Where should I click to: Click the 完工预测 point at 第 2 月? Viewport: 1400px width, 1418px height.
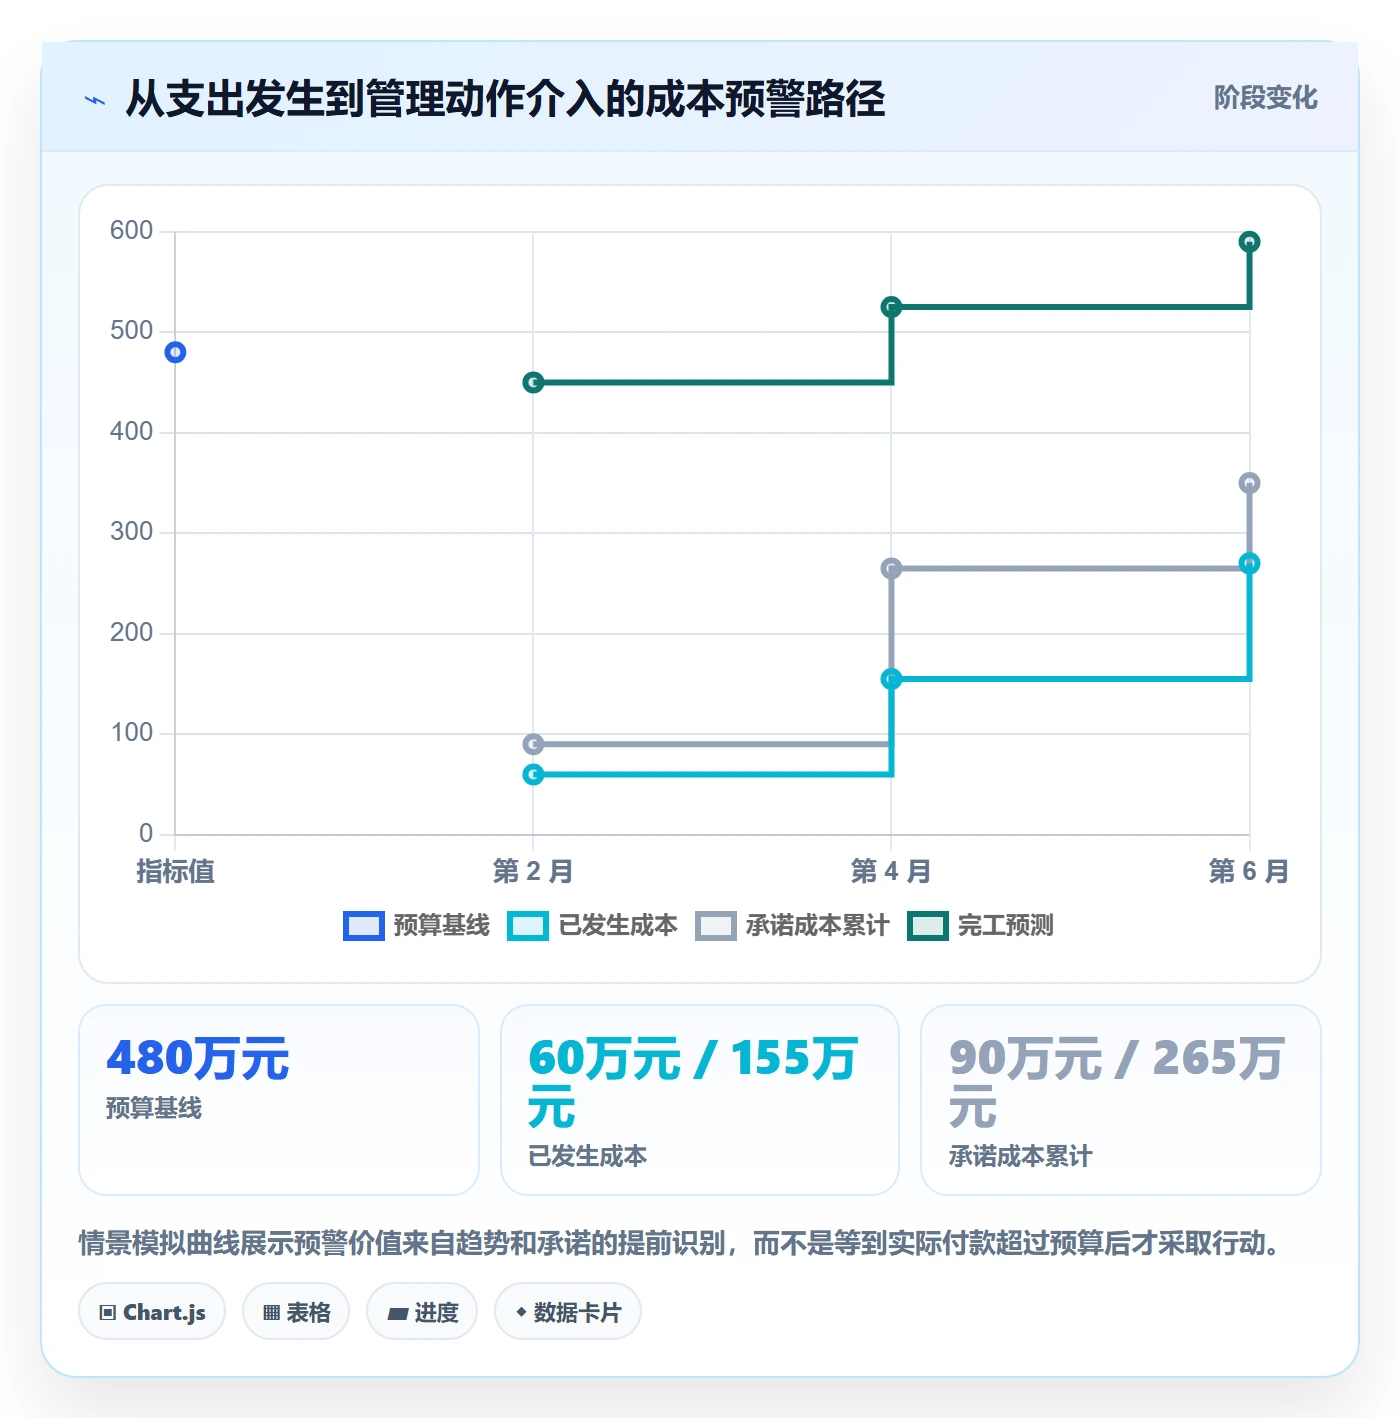533,383
